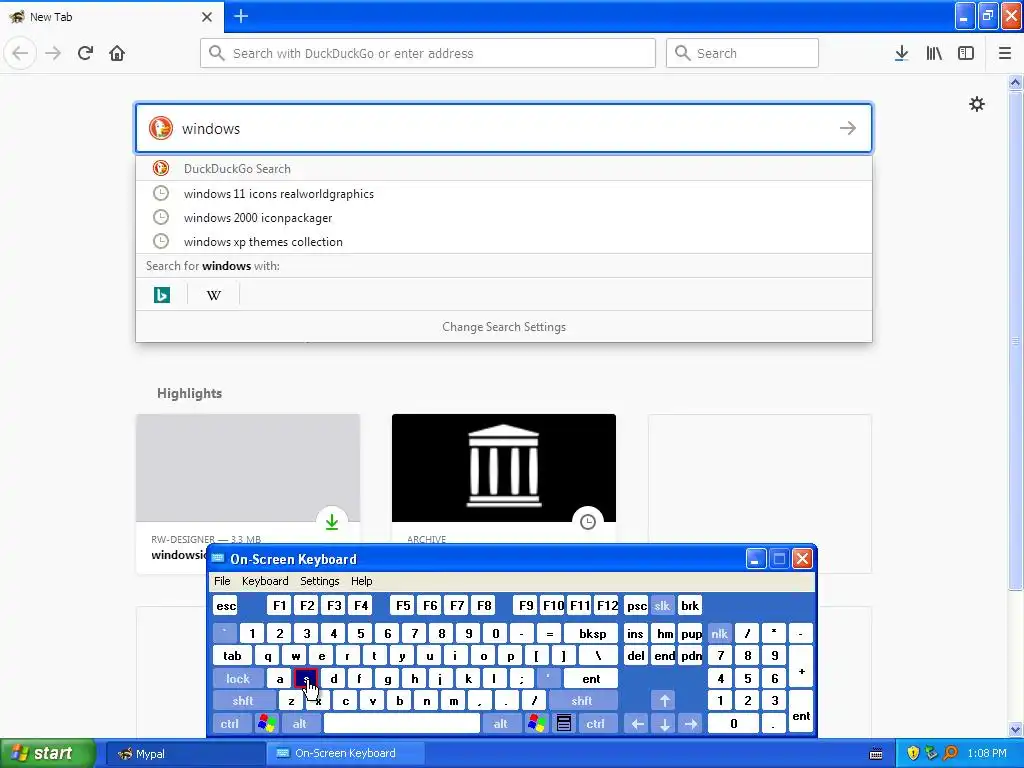1024x768 pixels.
Task: Toggle the left alt key
Action: (x=299, y=723)
